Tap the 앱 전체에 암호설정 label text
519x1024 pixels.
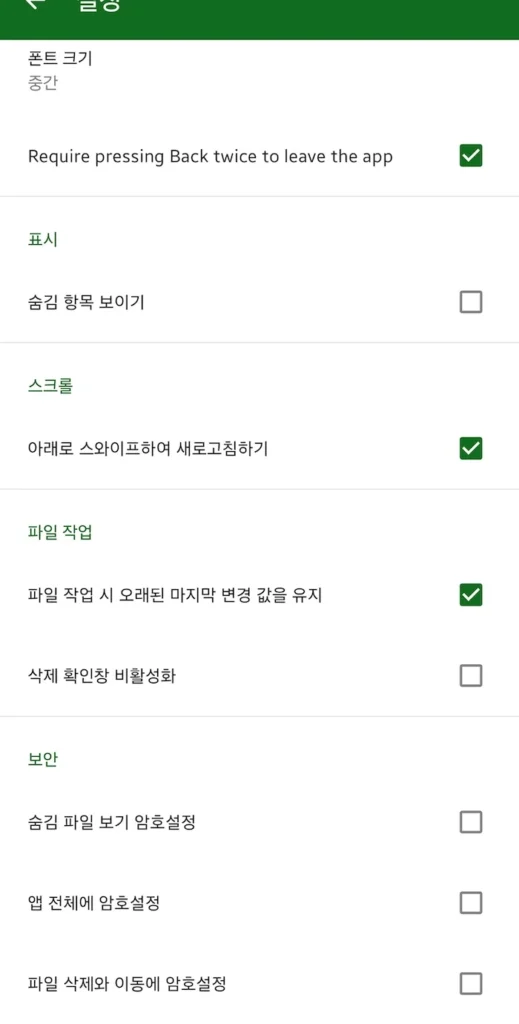tap(94, 903)
